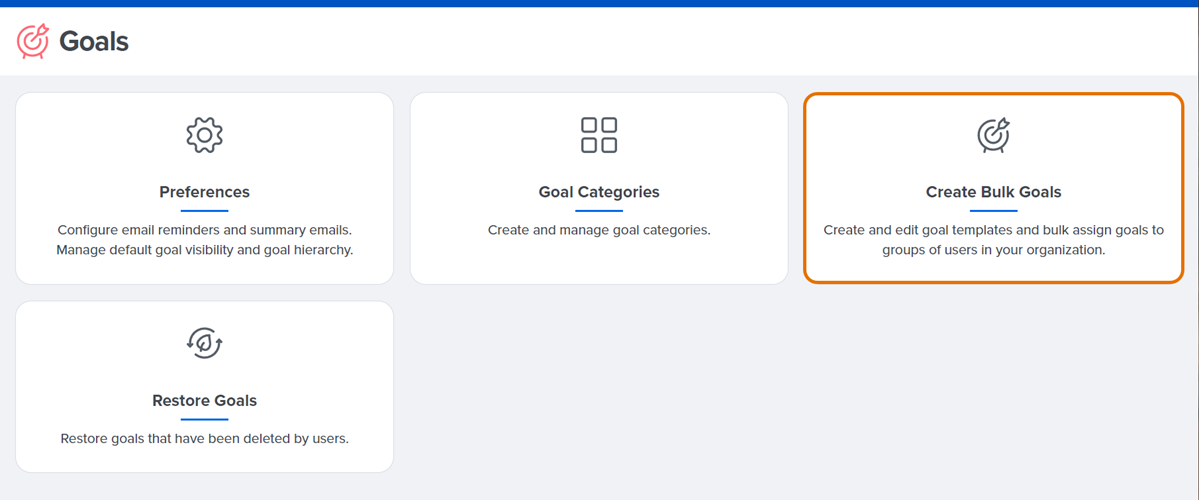The width and height of the screenshot is (1199, 500).
Task: Click the Create Bulk Goals target icon
Action: pos(993,135)
